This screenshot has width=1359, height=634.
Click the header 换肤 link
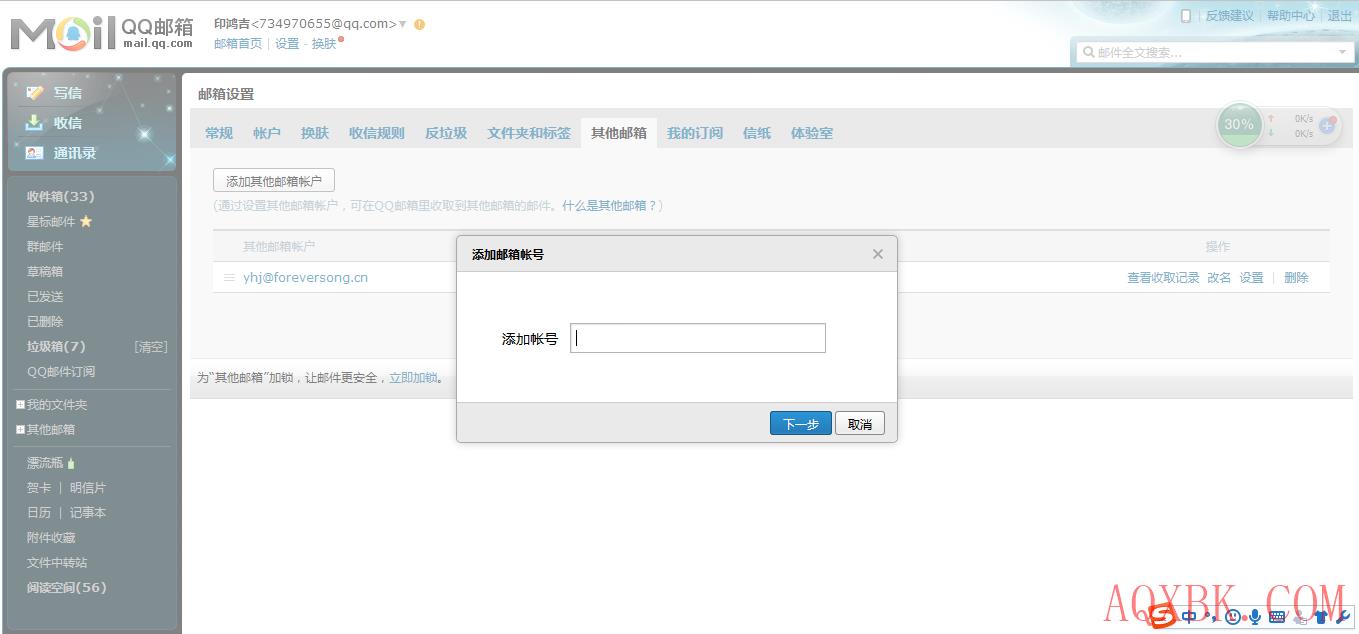324,44
